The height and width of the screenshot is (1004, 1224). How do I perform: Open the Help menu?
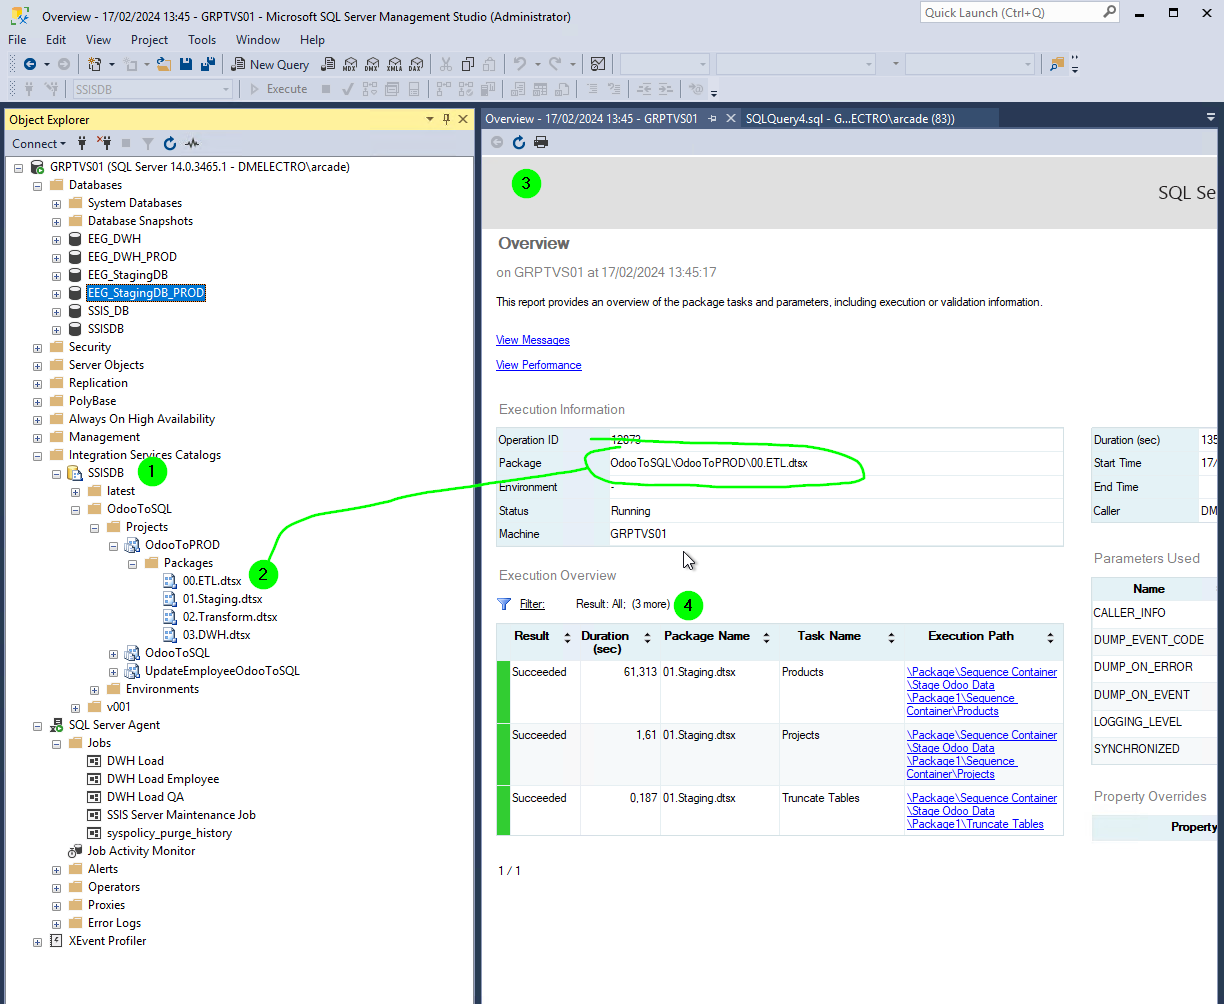tap(313, 40)
